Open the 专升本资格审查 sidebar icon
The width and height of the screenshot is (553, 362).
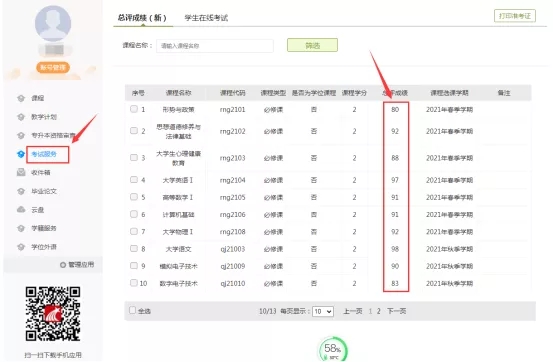point(21,135)
